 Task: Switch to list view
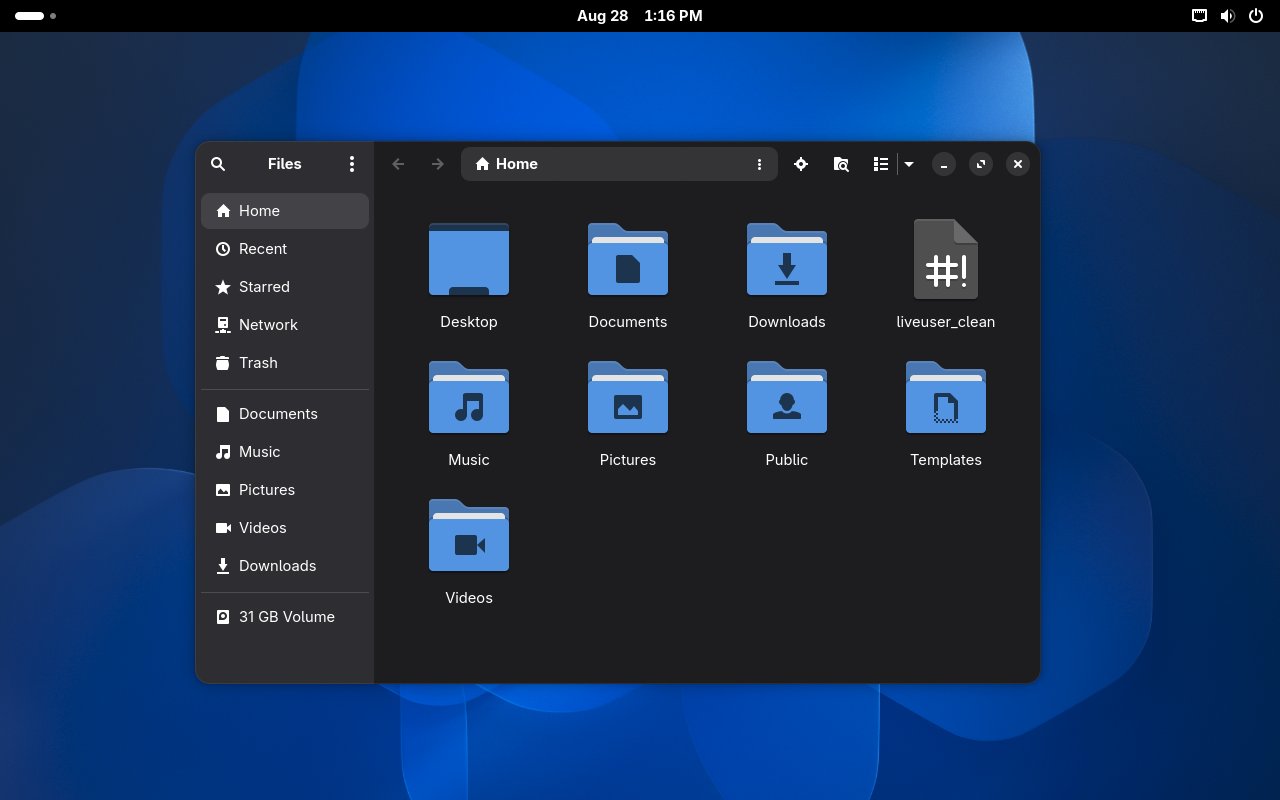pos(880,164)
